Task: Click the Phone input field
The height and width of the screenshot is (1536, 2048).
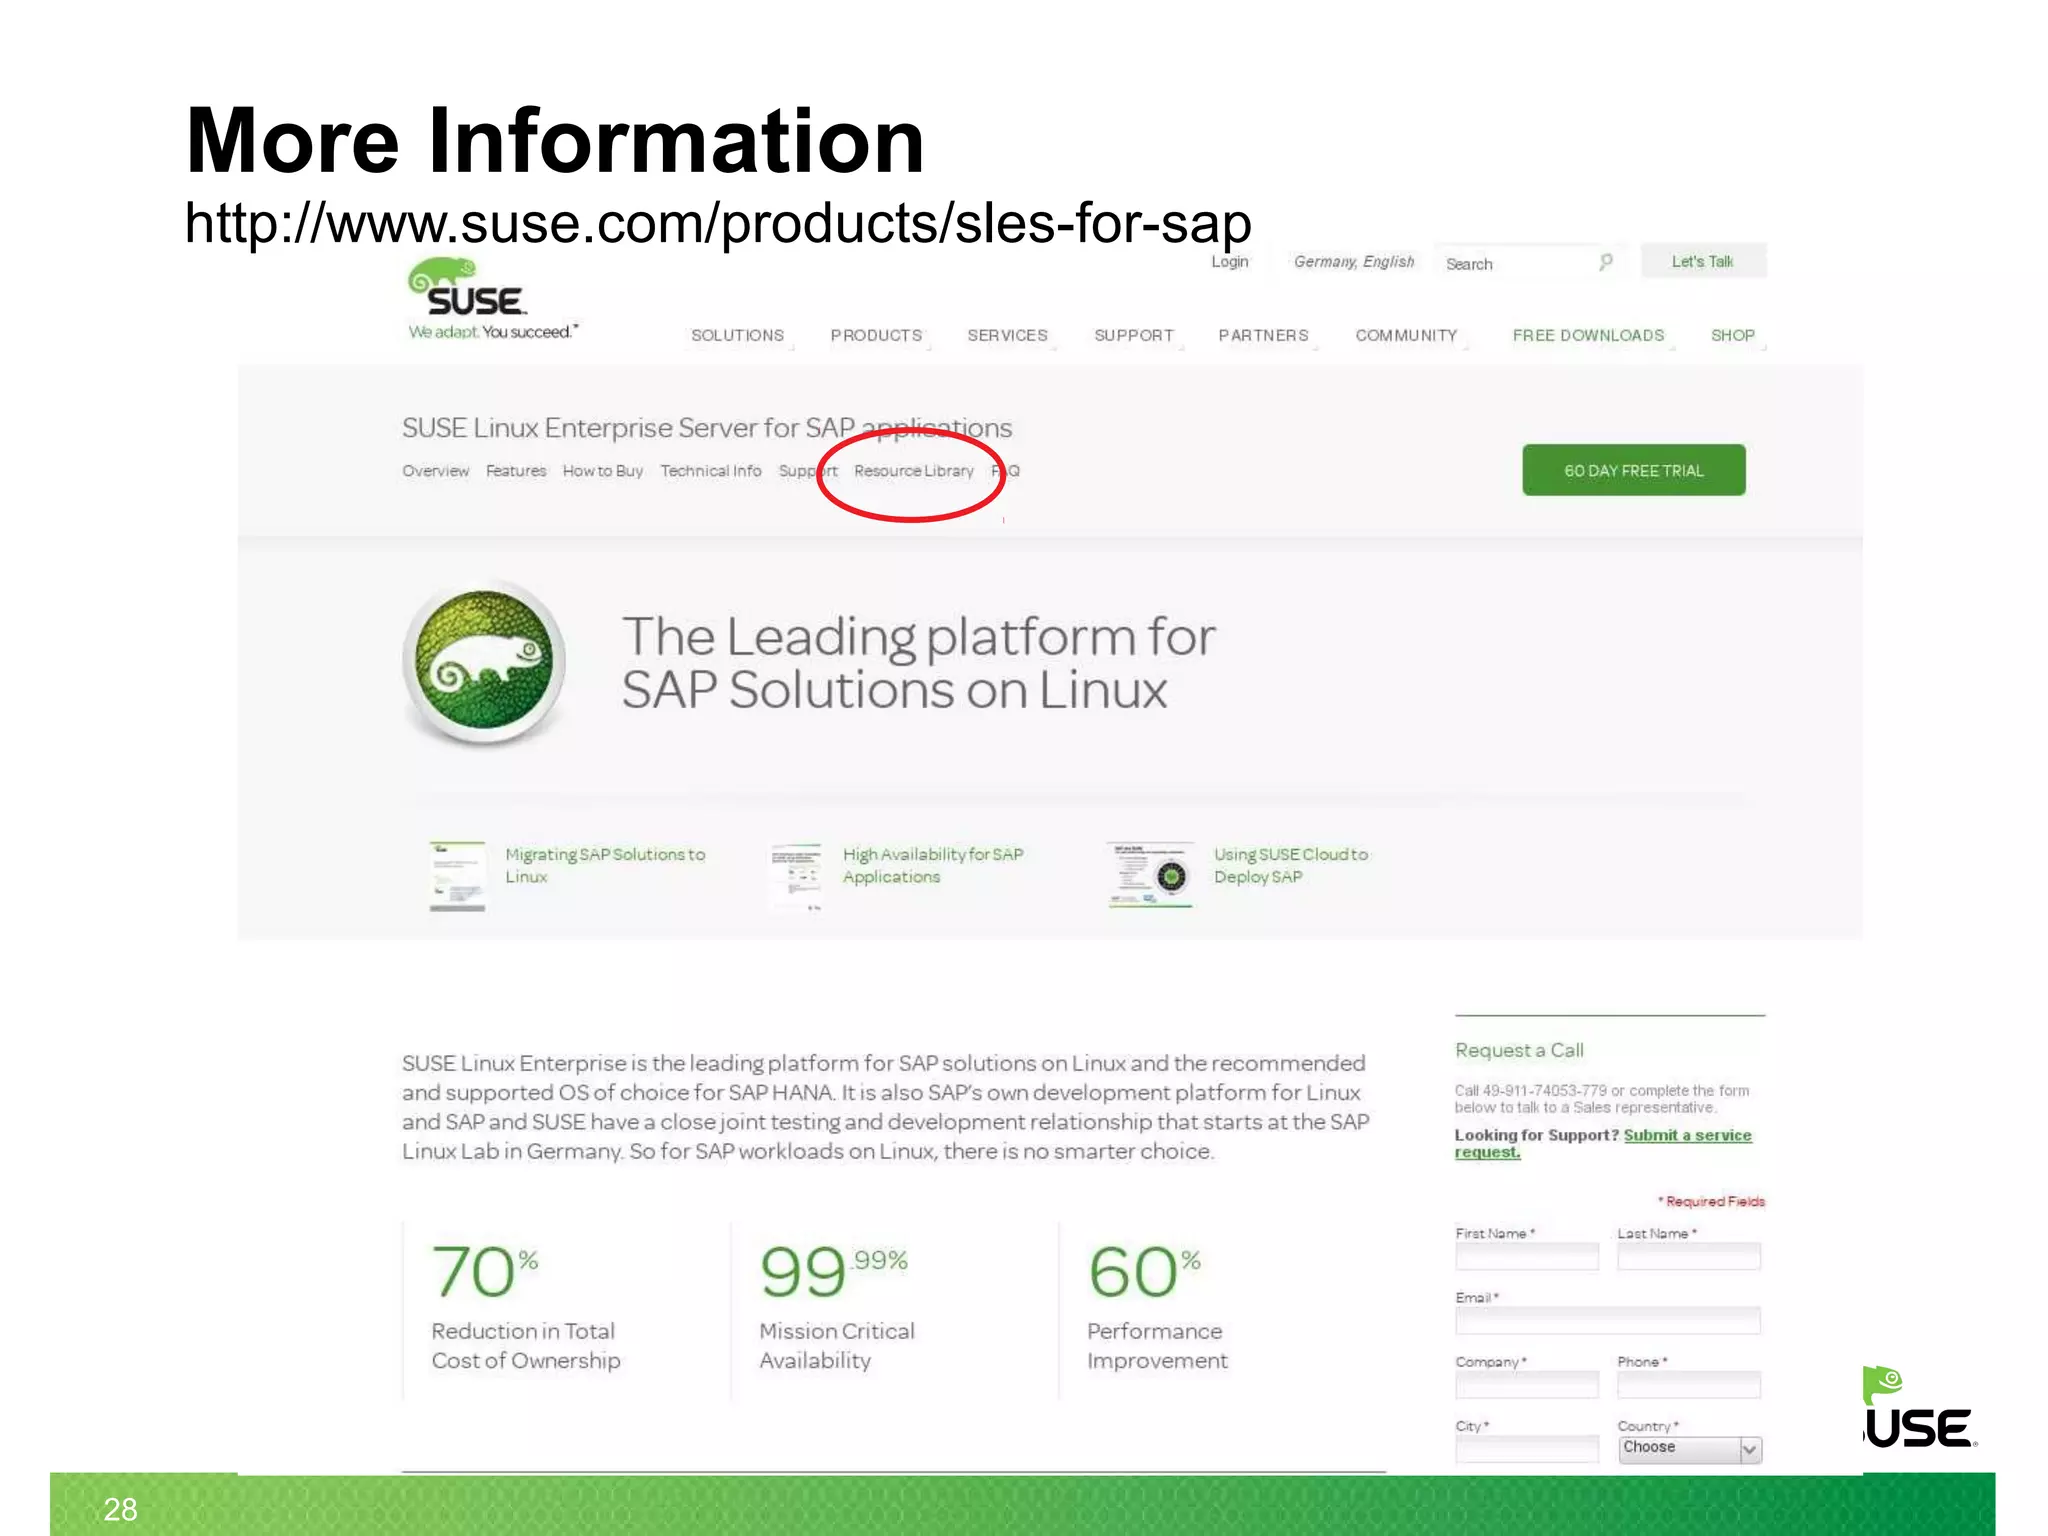Action: [x=1689, y=1385]
